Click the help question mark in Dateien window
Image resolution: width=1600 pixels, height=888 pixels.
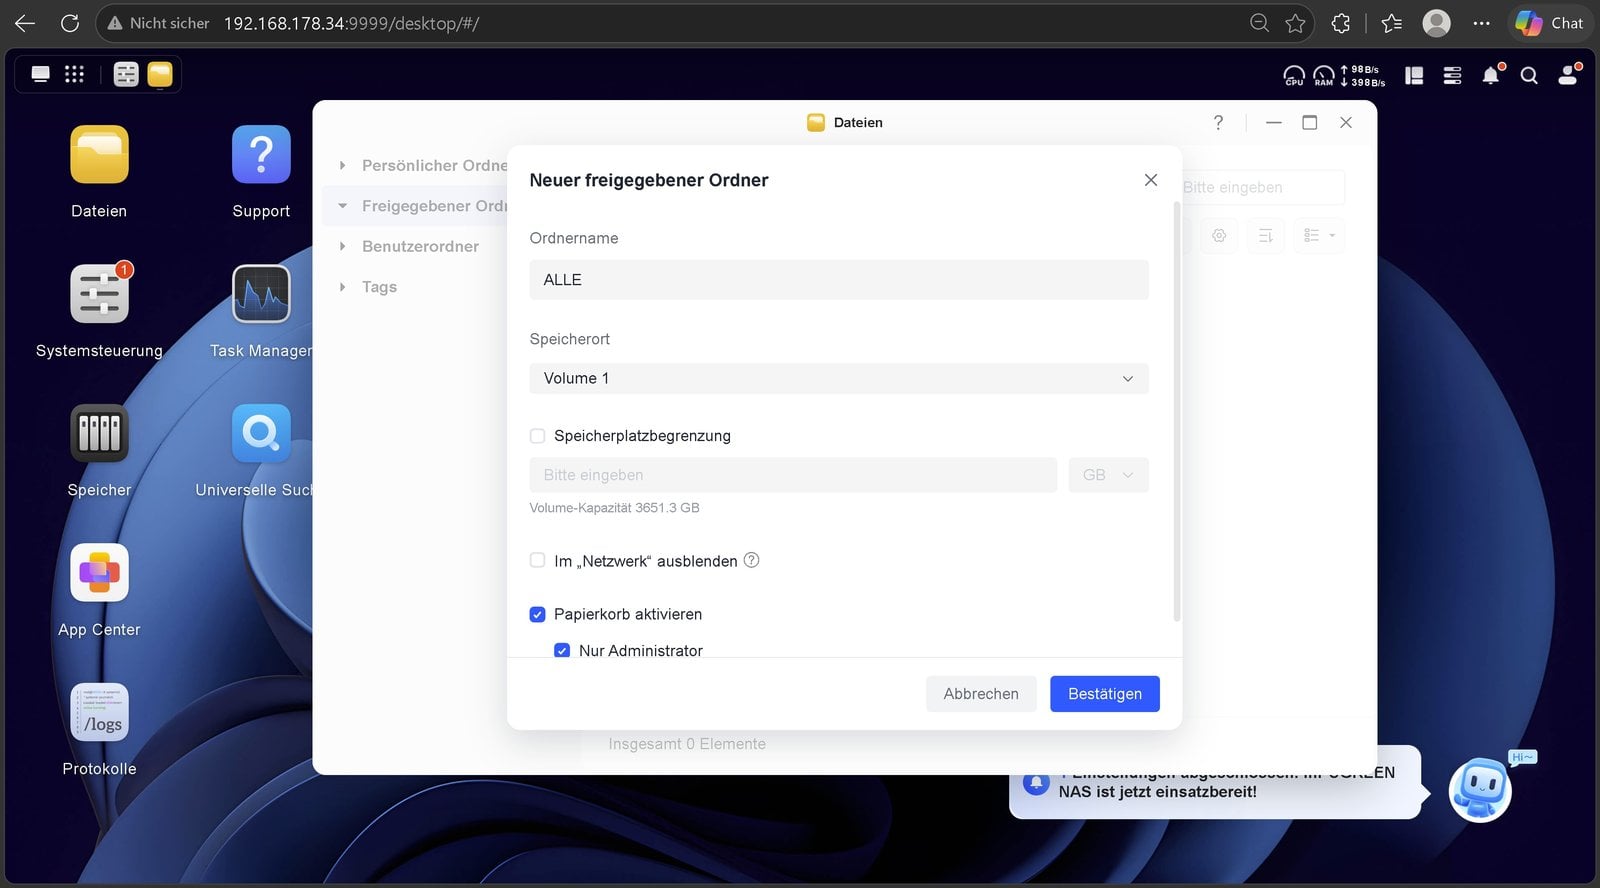coord(1218,122)
